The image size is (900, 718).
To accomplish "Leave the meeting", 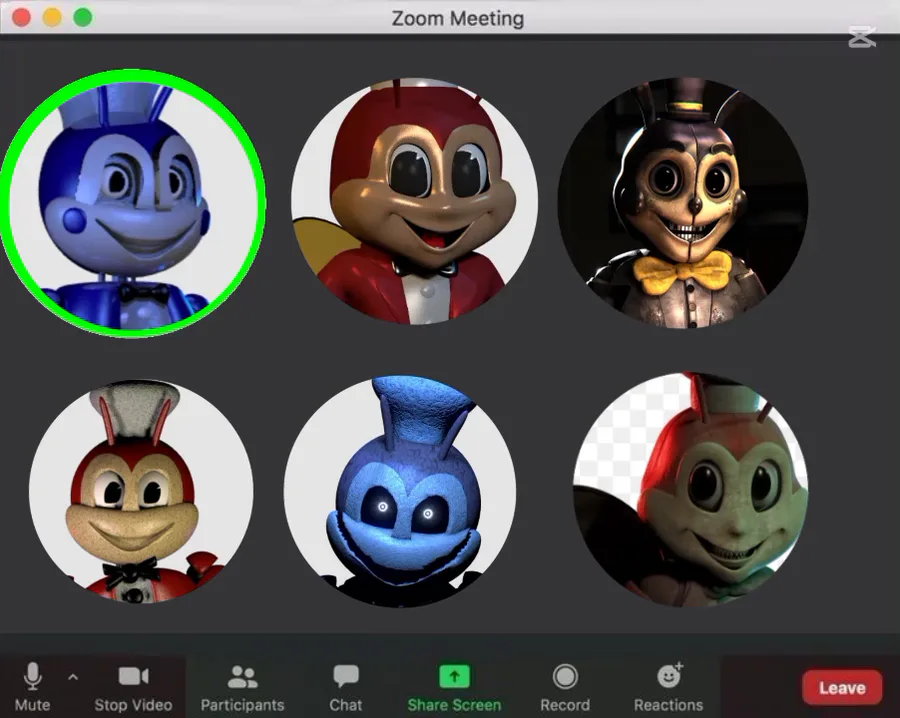I will [842, 687].
